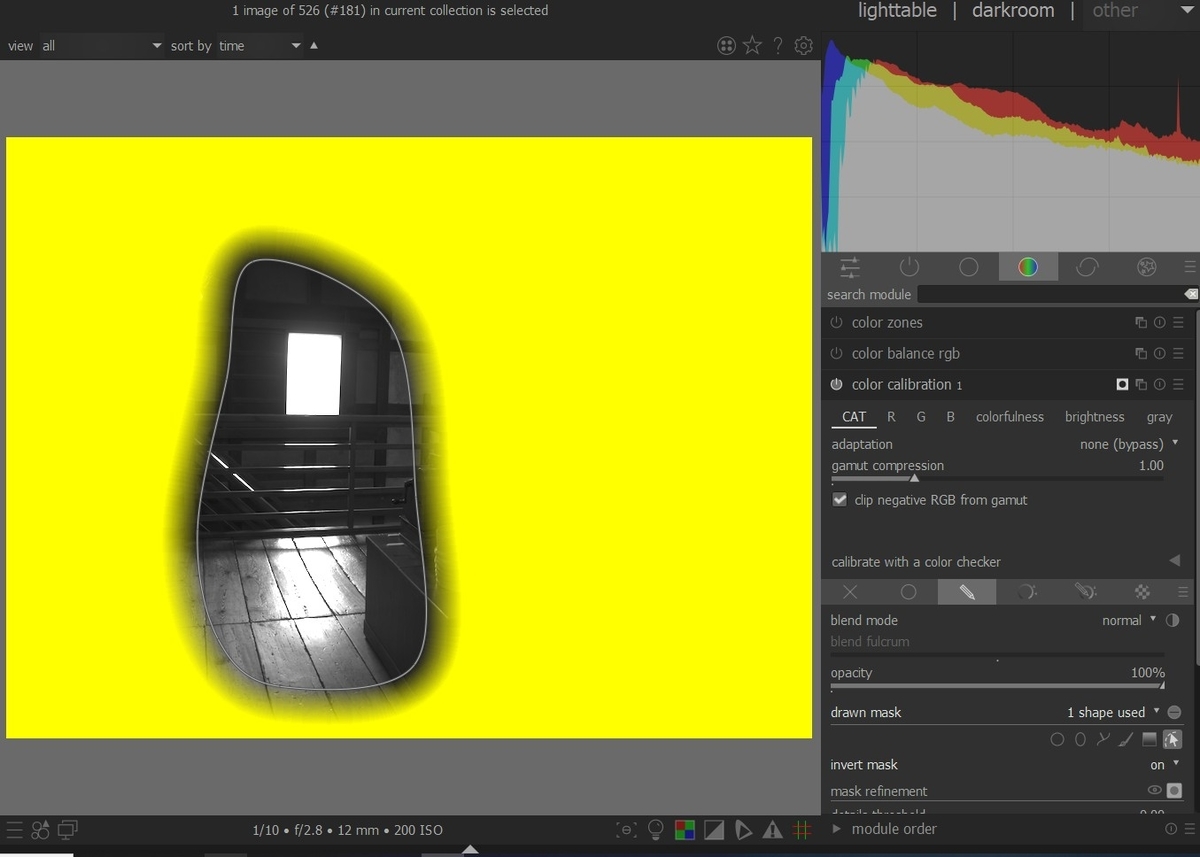Open color zones multiple instances menu
Screen dimensions: 1200x857
click(x=1141, y=323)
